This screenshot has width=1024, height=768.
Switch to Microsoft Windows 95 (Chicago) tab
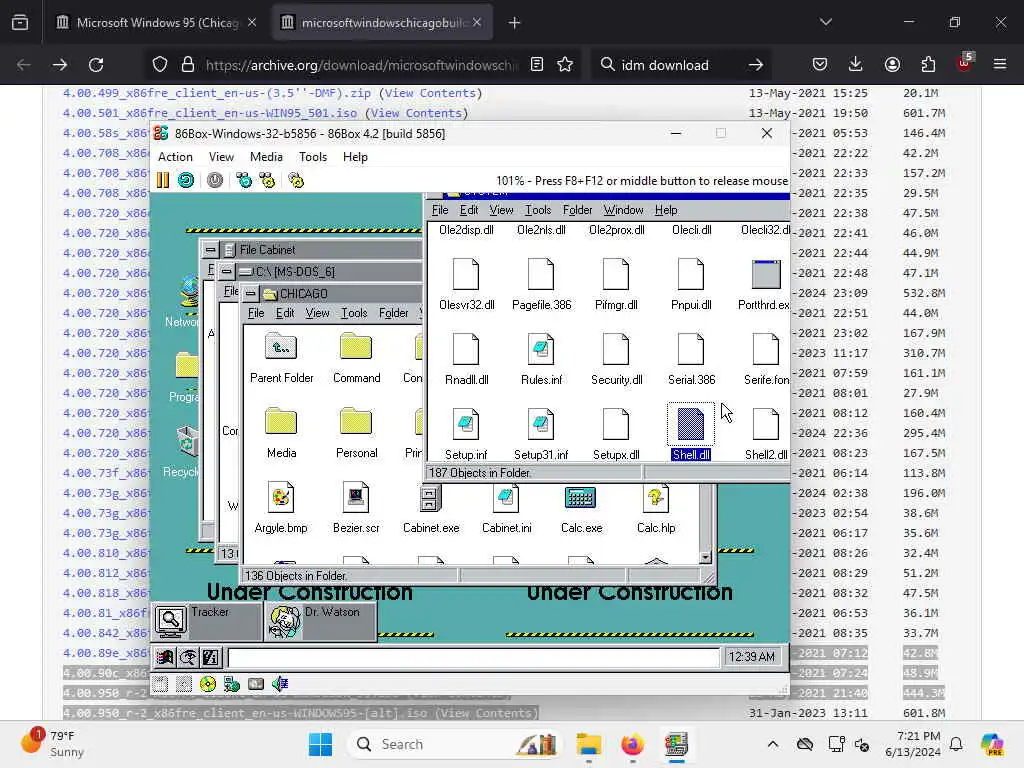(x=157, y=22)
